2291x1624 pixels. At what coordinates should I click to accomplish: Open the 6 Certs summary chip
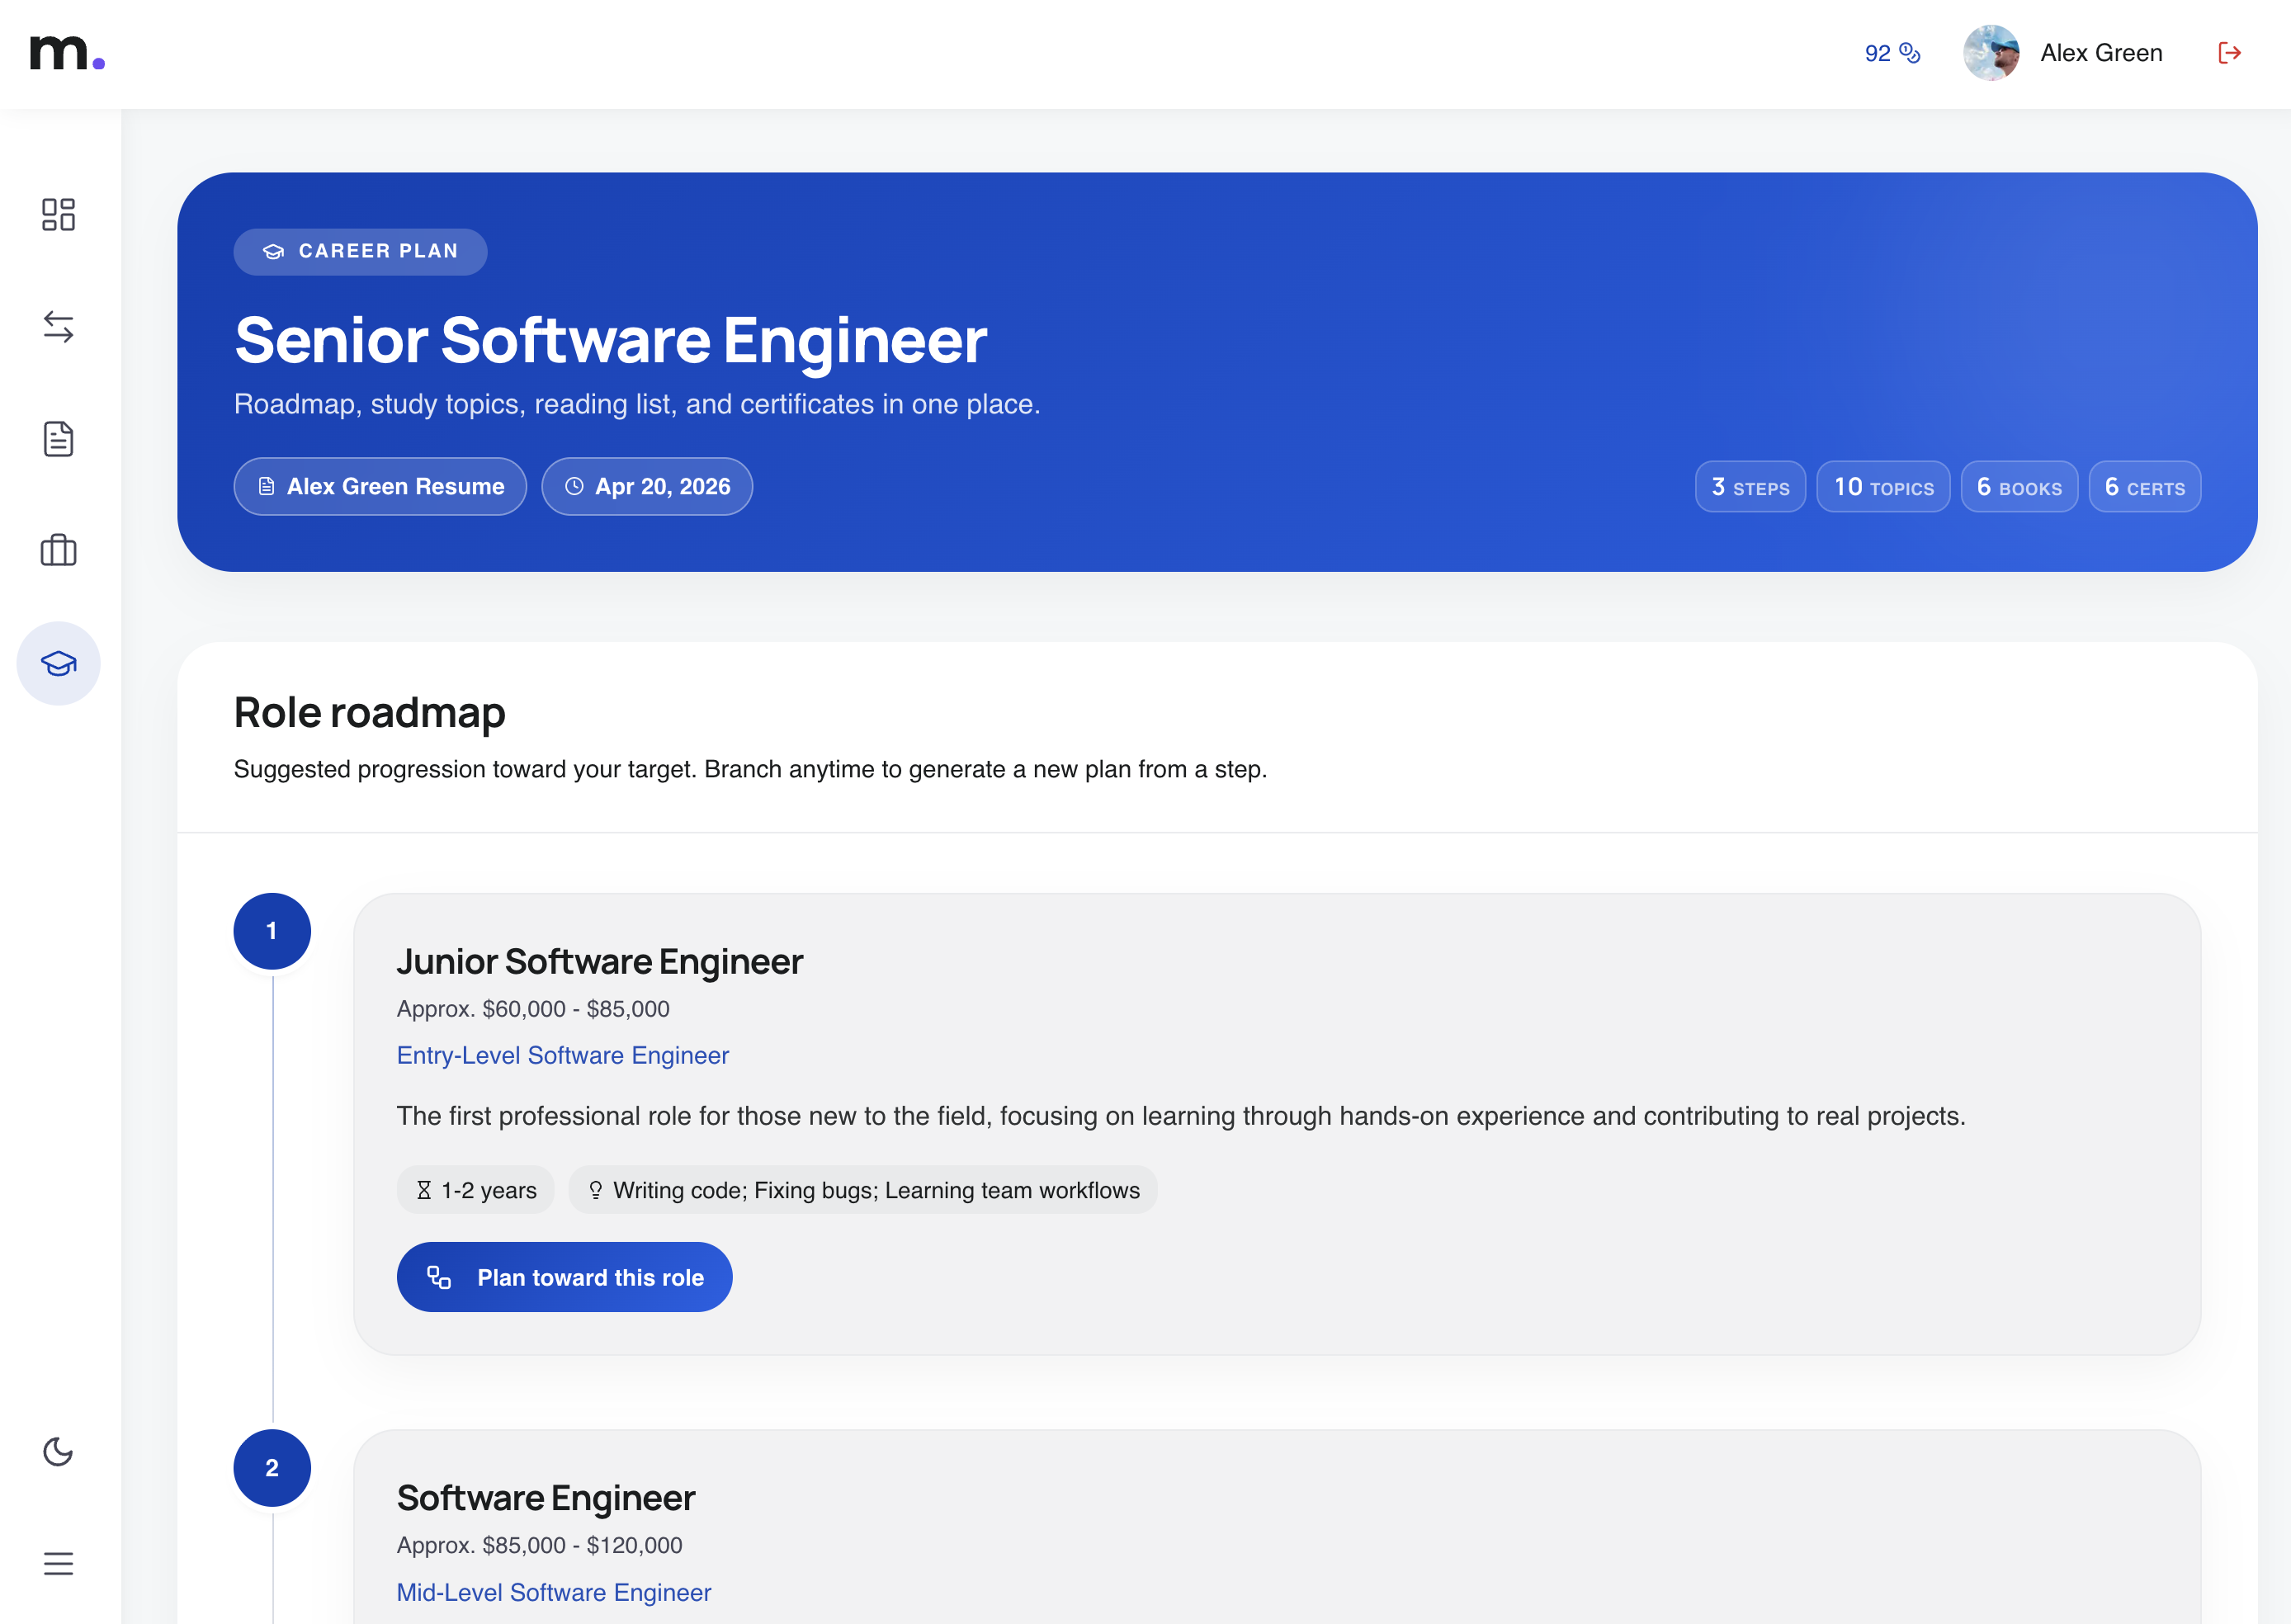tap(2143, 487)
